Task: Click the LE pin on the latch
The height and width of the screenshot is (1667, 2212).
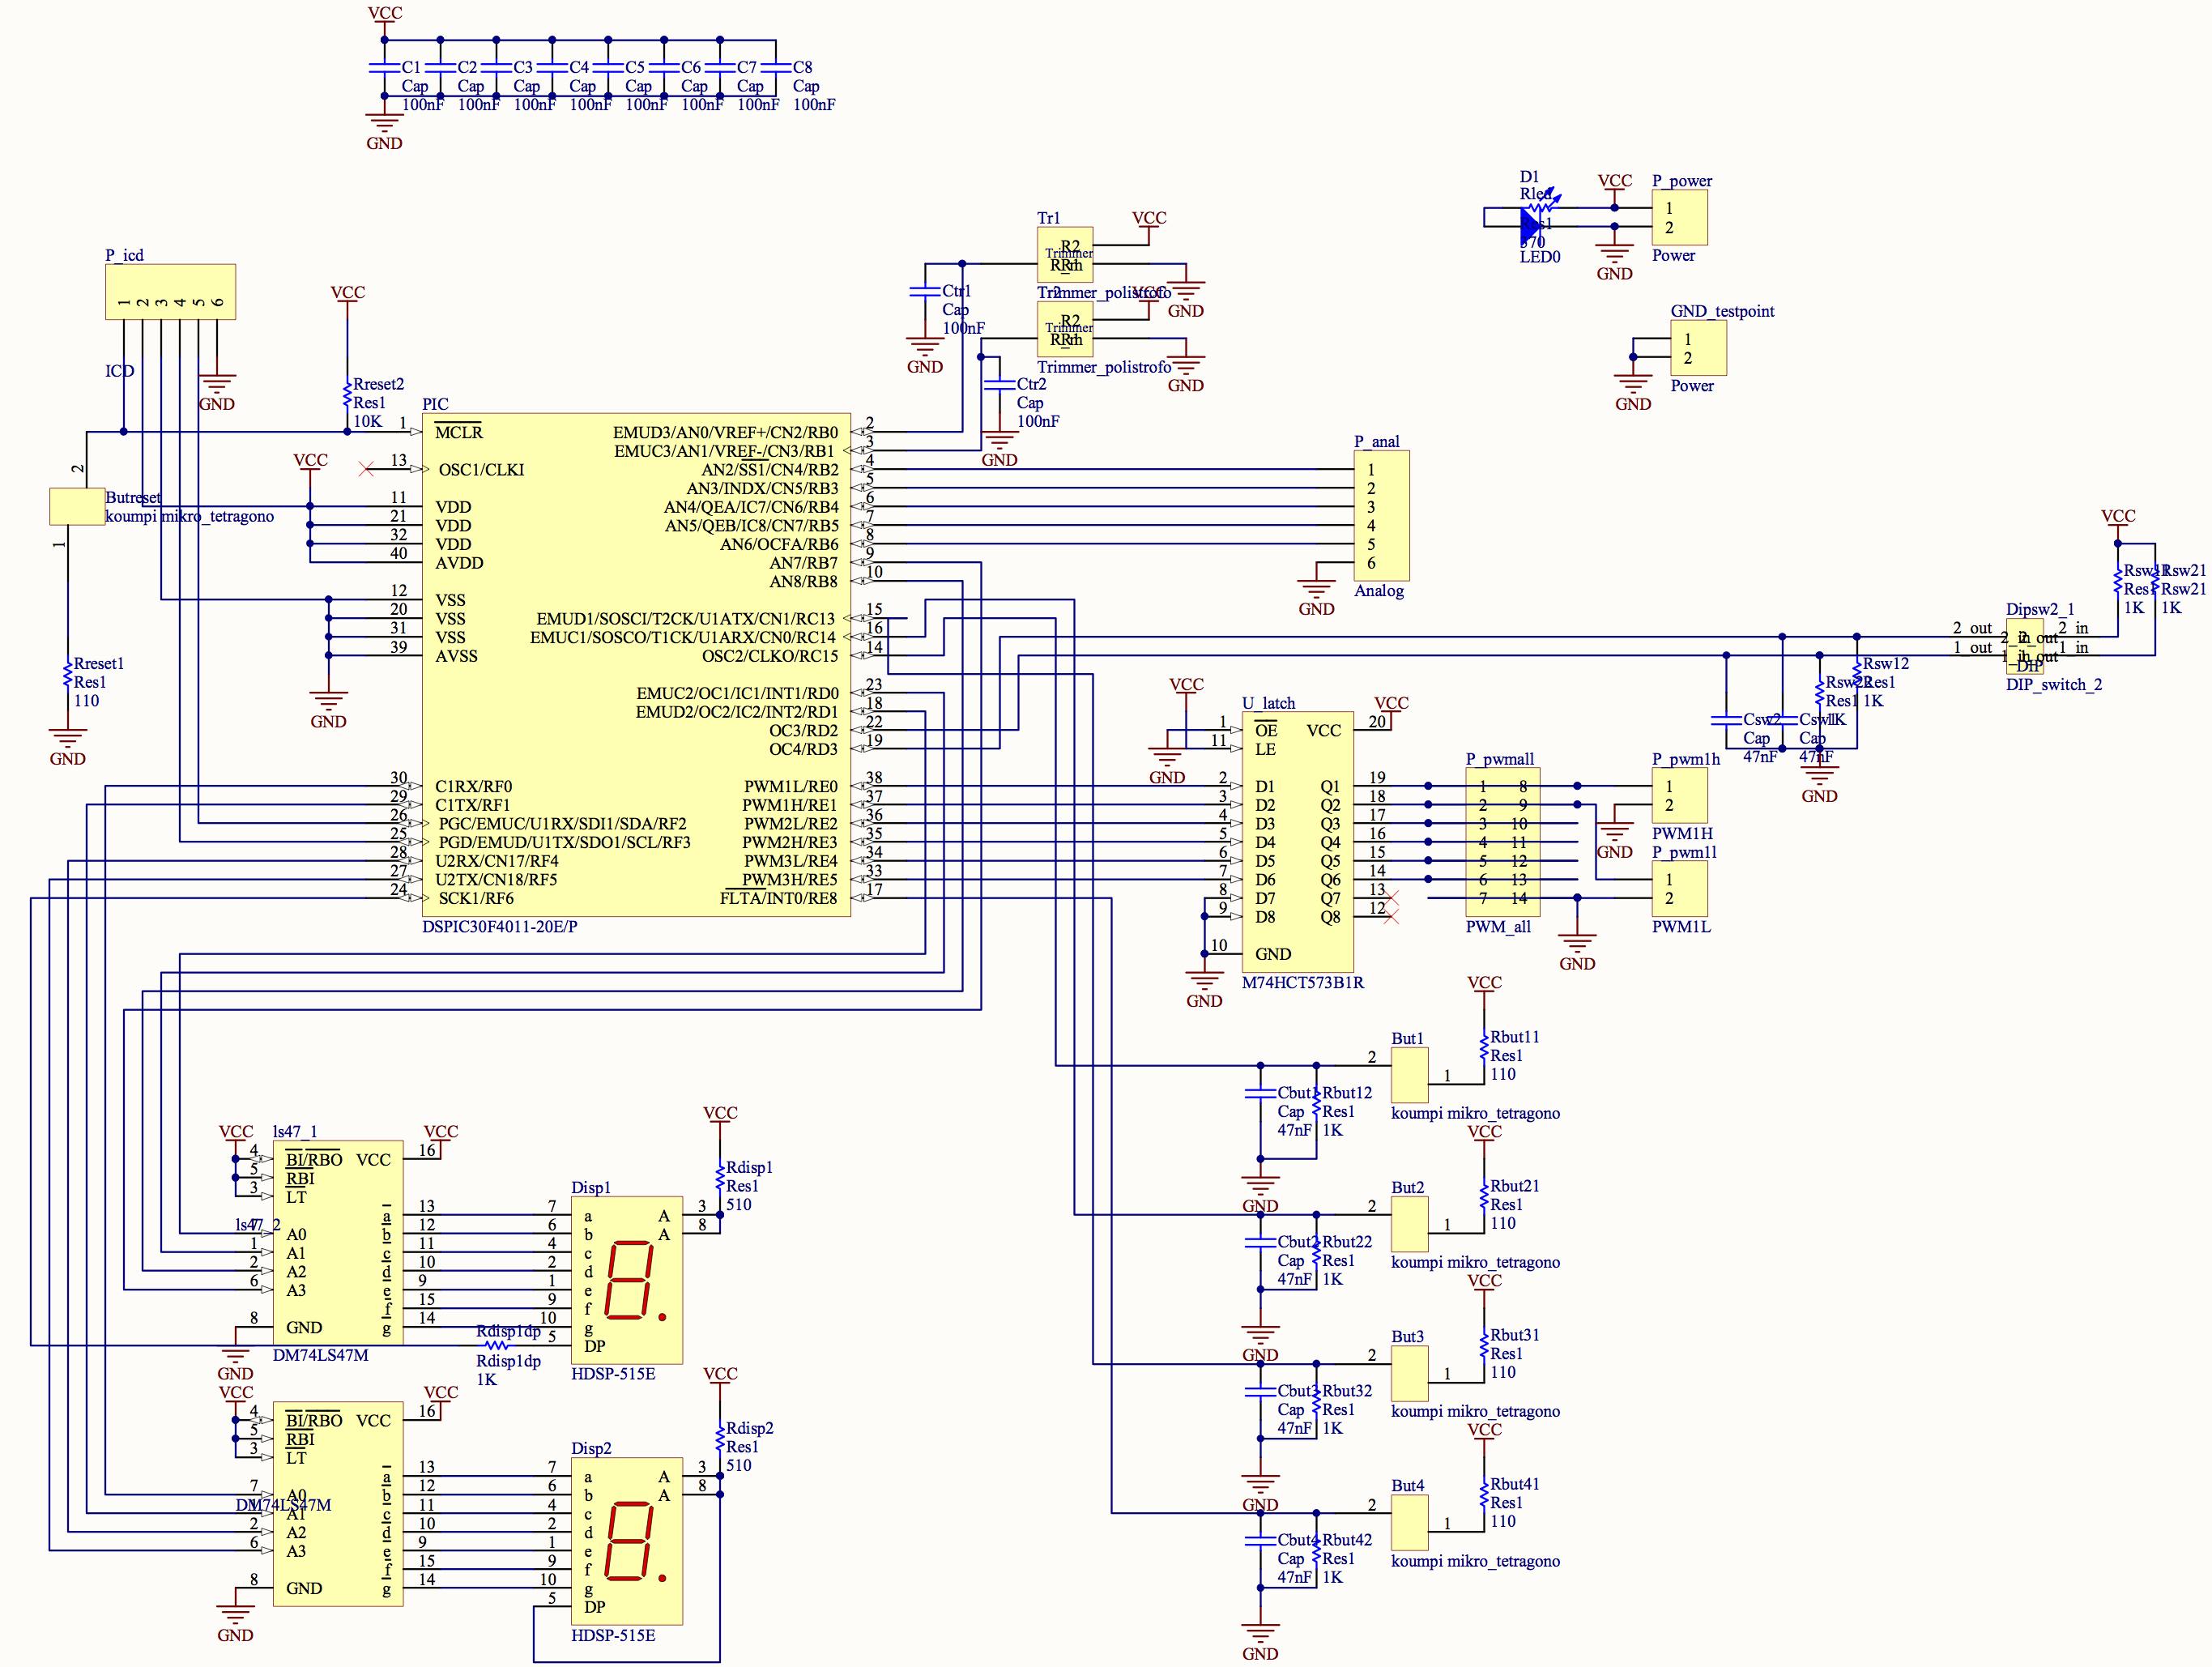Action: (1266, 750)
